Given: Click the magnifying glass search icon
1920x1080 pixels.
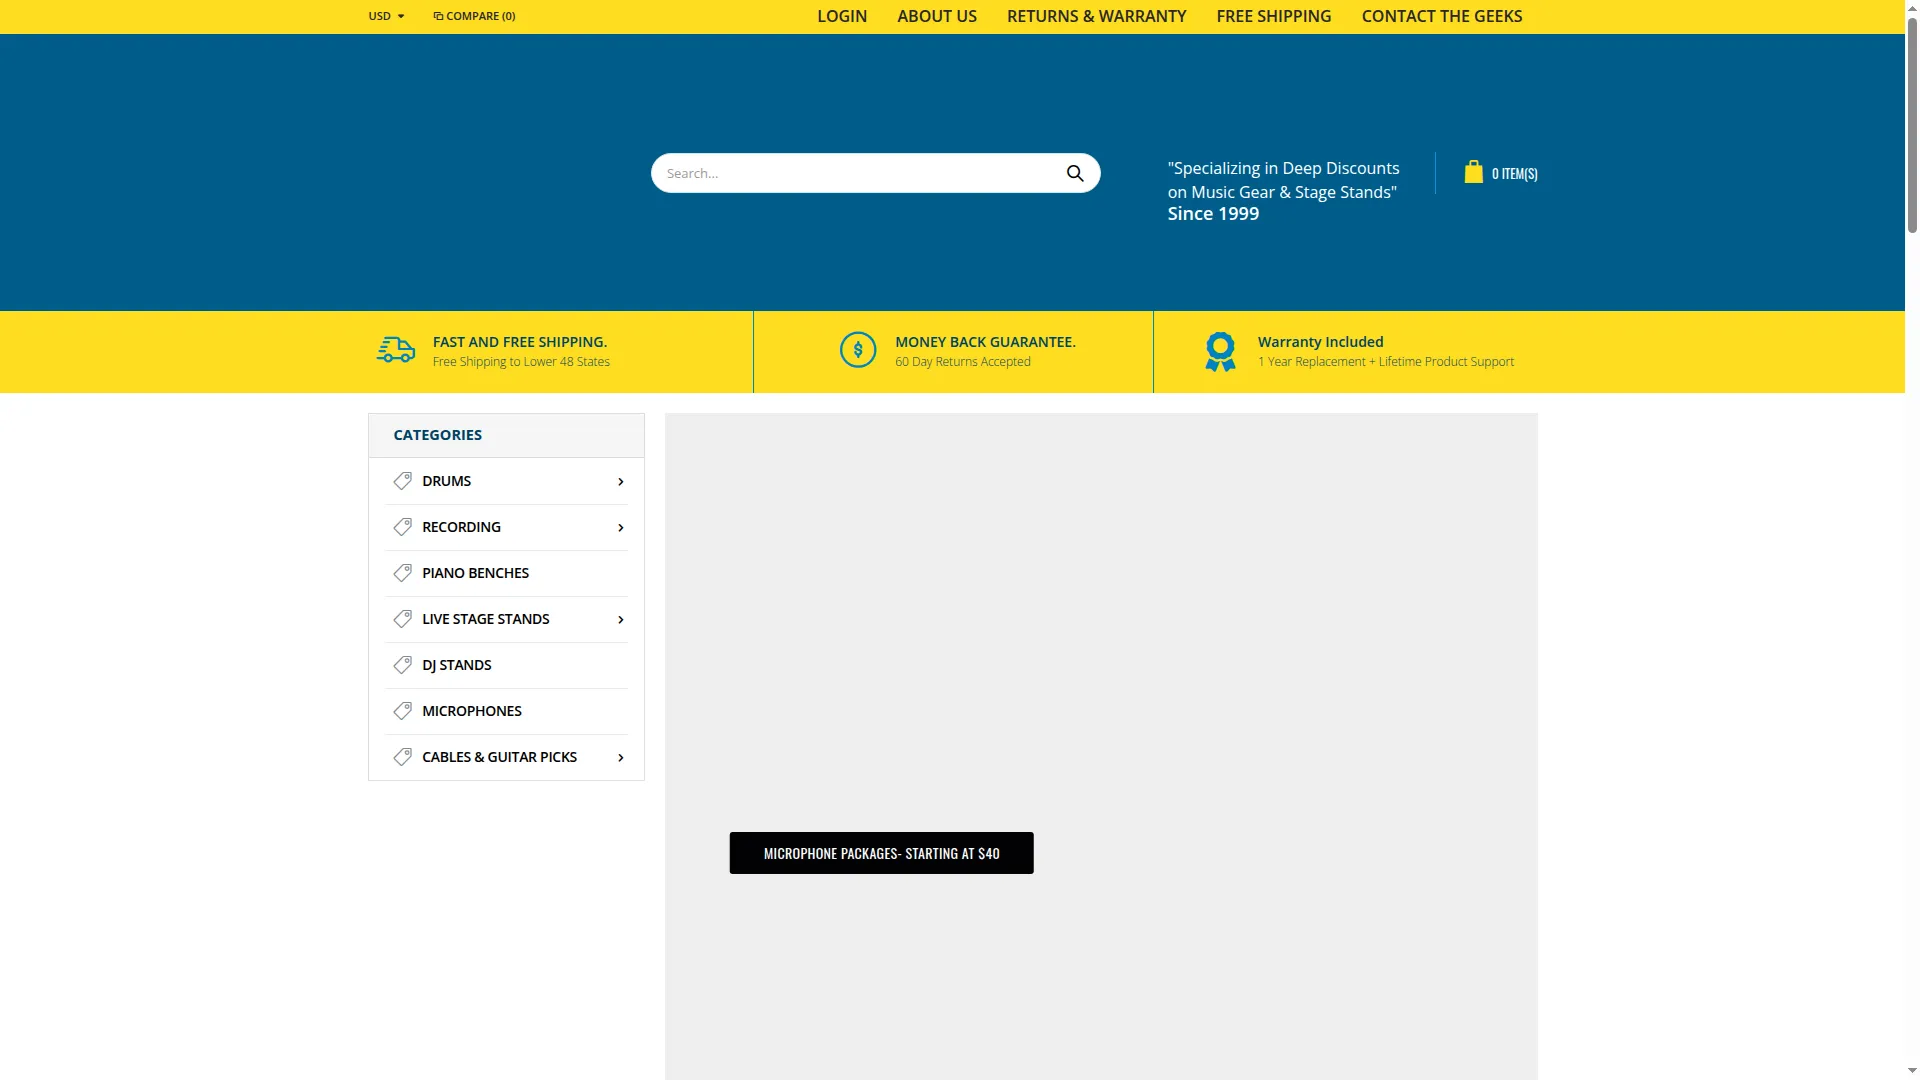Looking at the screenshot, I should pyautogui.click(x=1075, y=173).
